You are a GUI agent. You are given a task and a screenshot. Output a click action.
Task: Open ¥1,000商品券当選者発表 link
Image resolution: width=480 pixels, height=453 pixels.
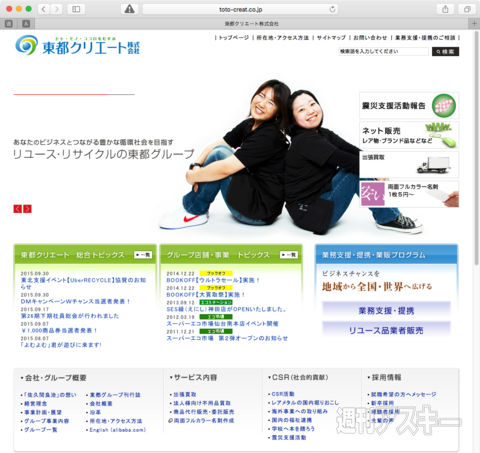59,330
